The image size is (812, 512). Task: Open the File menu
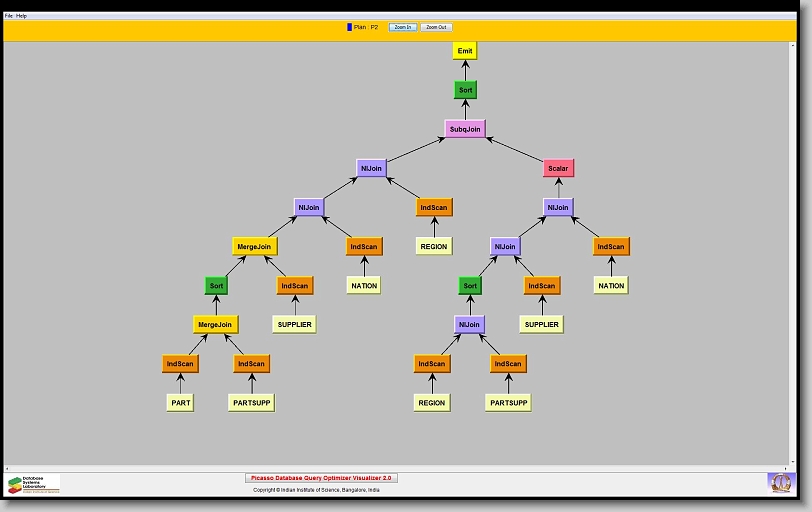click(x=9, y=16)
